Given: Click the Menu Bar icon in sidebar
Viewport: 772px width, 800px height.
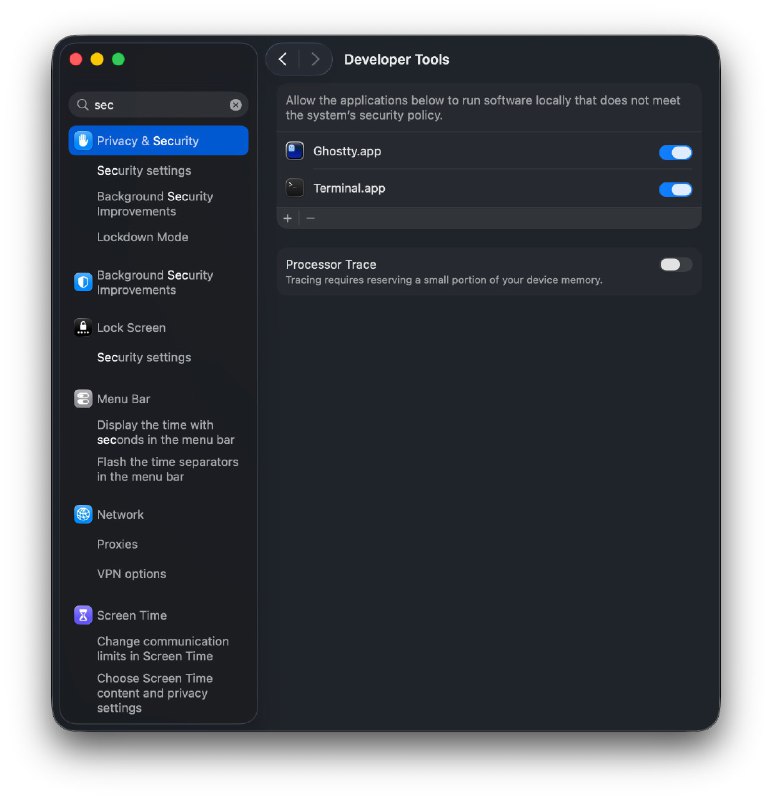Looking at the screenshot, I should [83, 399].
